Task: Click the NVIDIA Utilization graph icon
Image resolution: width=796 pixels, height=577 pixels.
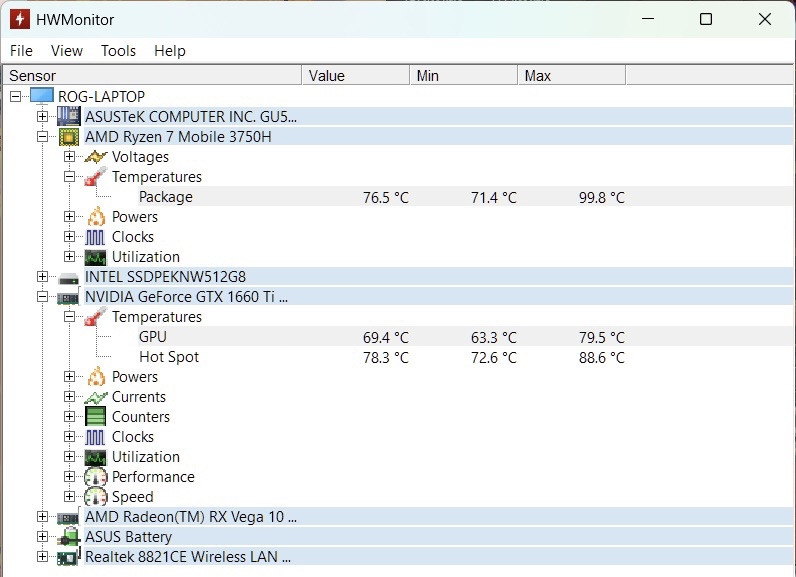Action: (x=95, y=457)
